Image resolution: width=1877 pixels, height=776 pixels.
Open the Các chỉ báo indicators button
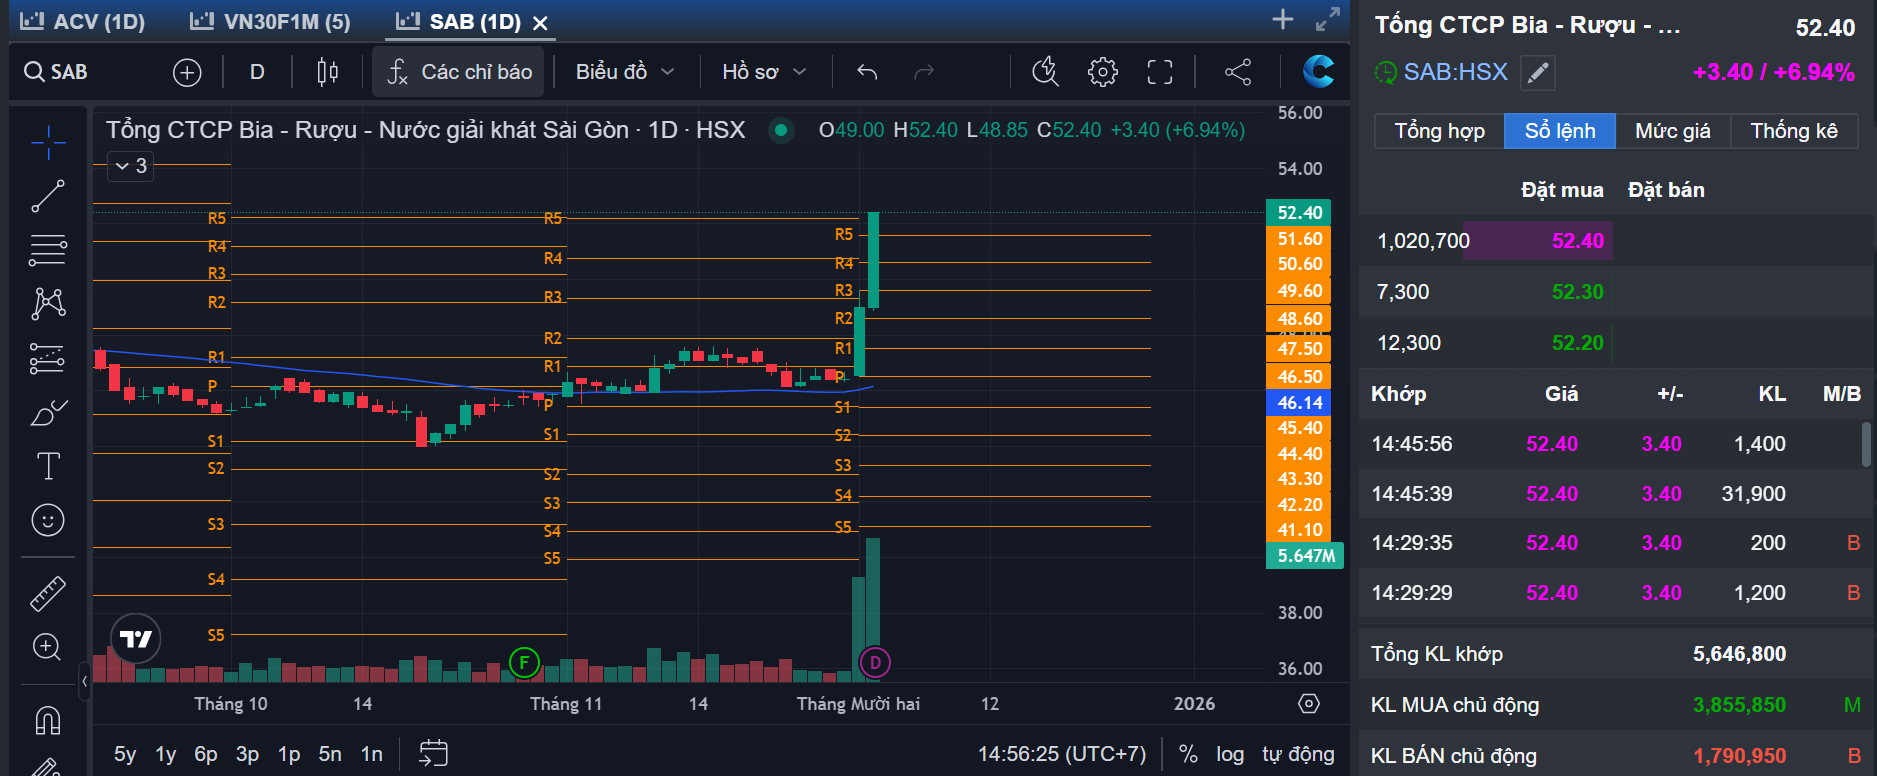click(x=459, y=72)
